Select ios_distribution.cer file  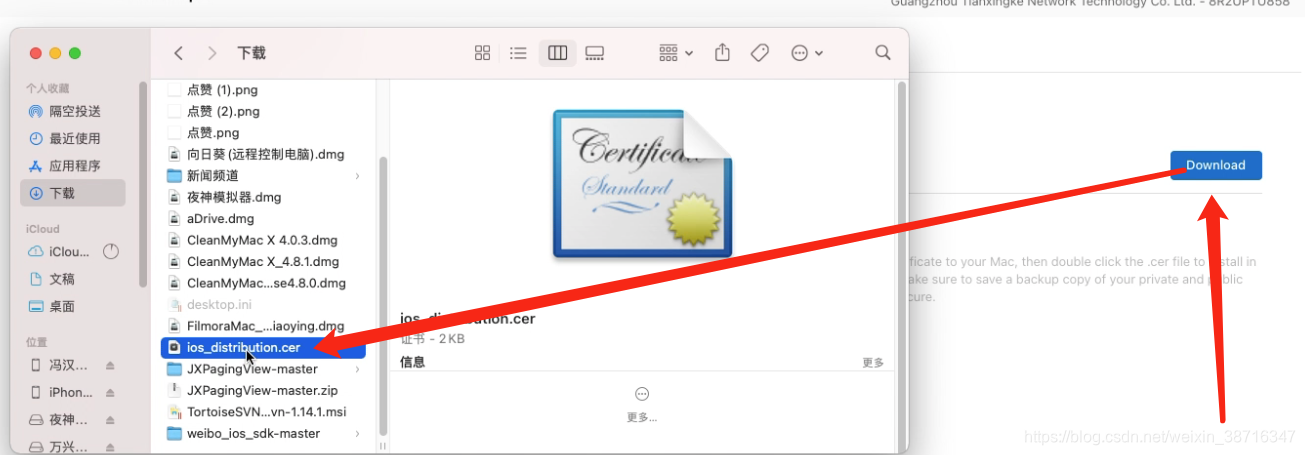coord(263,347)
